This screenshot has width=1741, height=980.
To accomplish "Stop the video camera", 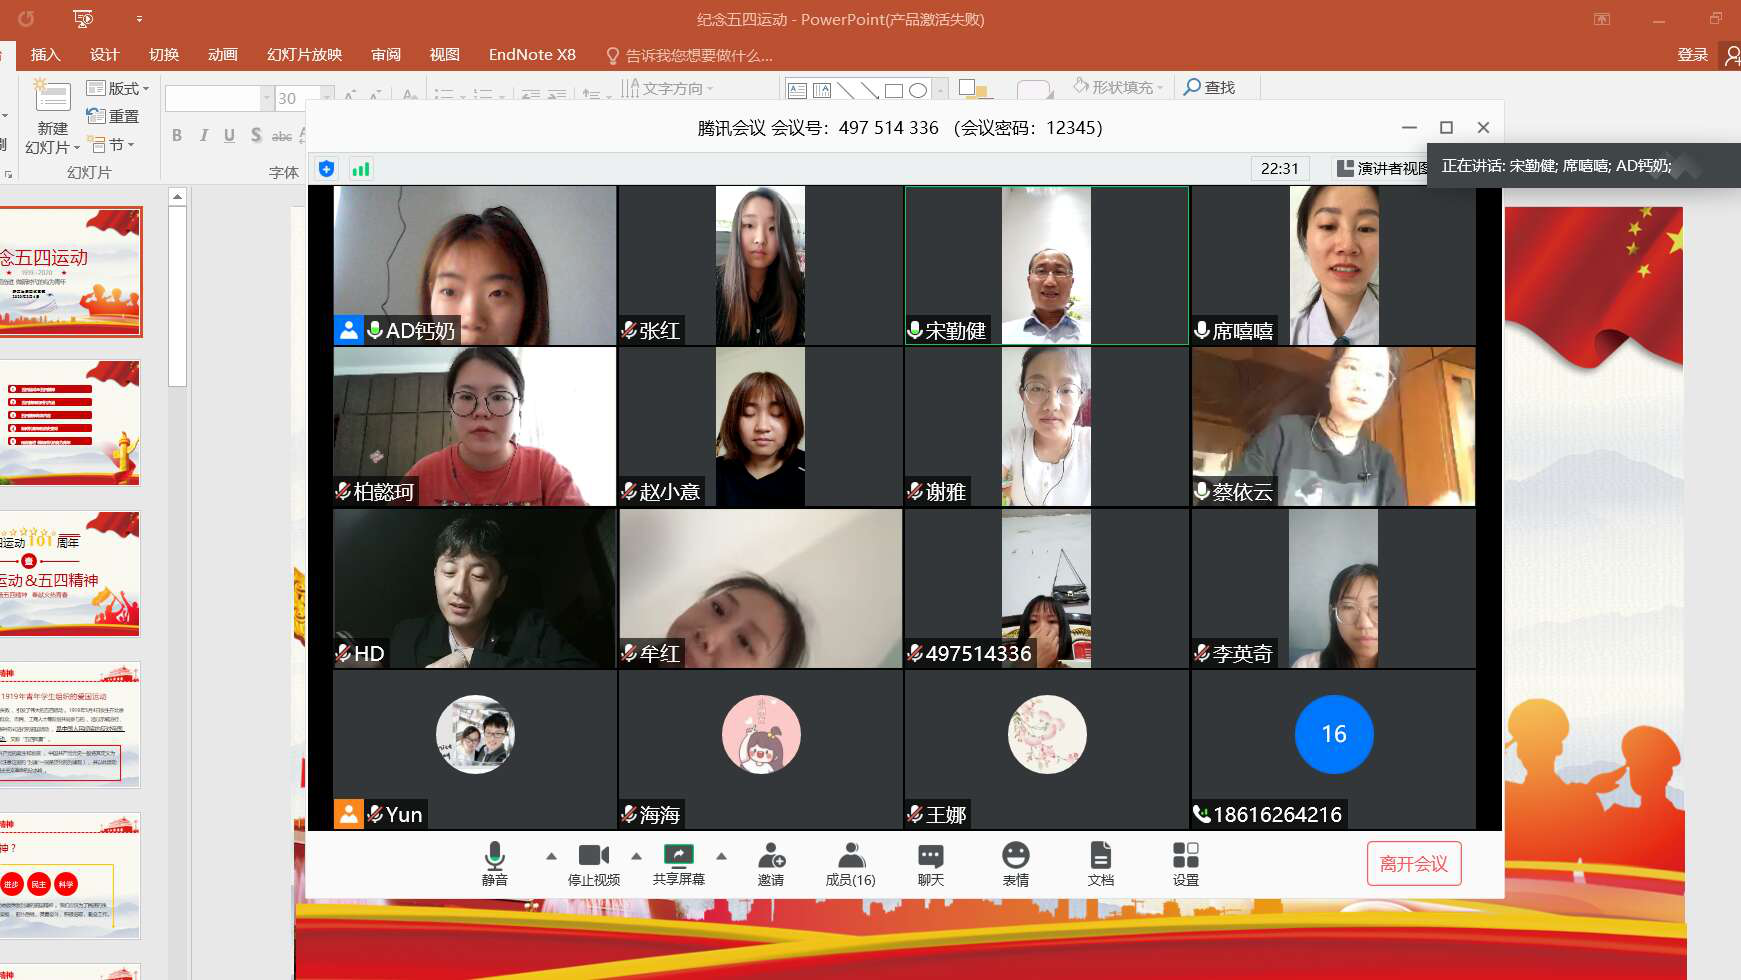I will point(593,857).
